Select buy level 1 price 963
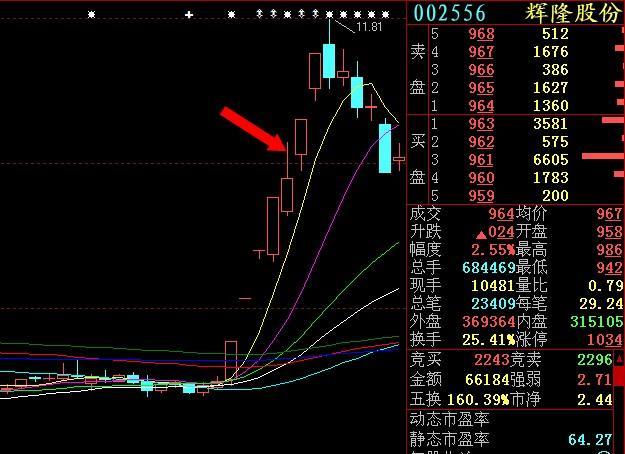Image resolution: width=625 pixels, height=454 pixels. pos(481,124)
